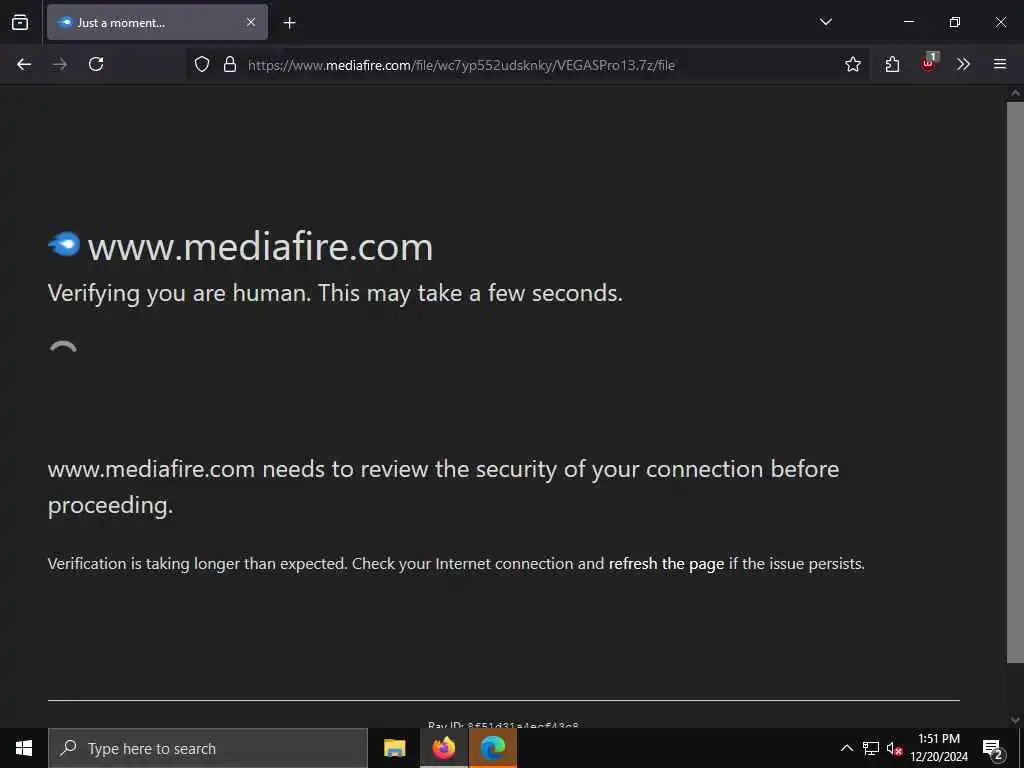Show more tools overflow chevrons
Image resolution: width=1024 pixels, height=768 pixels.
point(963,64)
